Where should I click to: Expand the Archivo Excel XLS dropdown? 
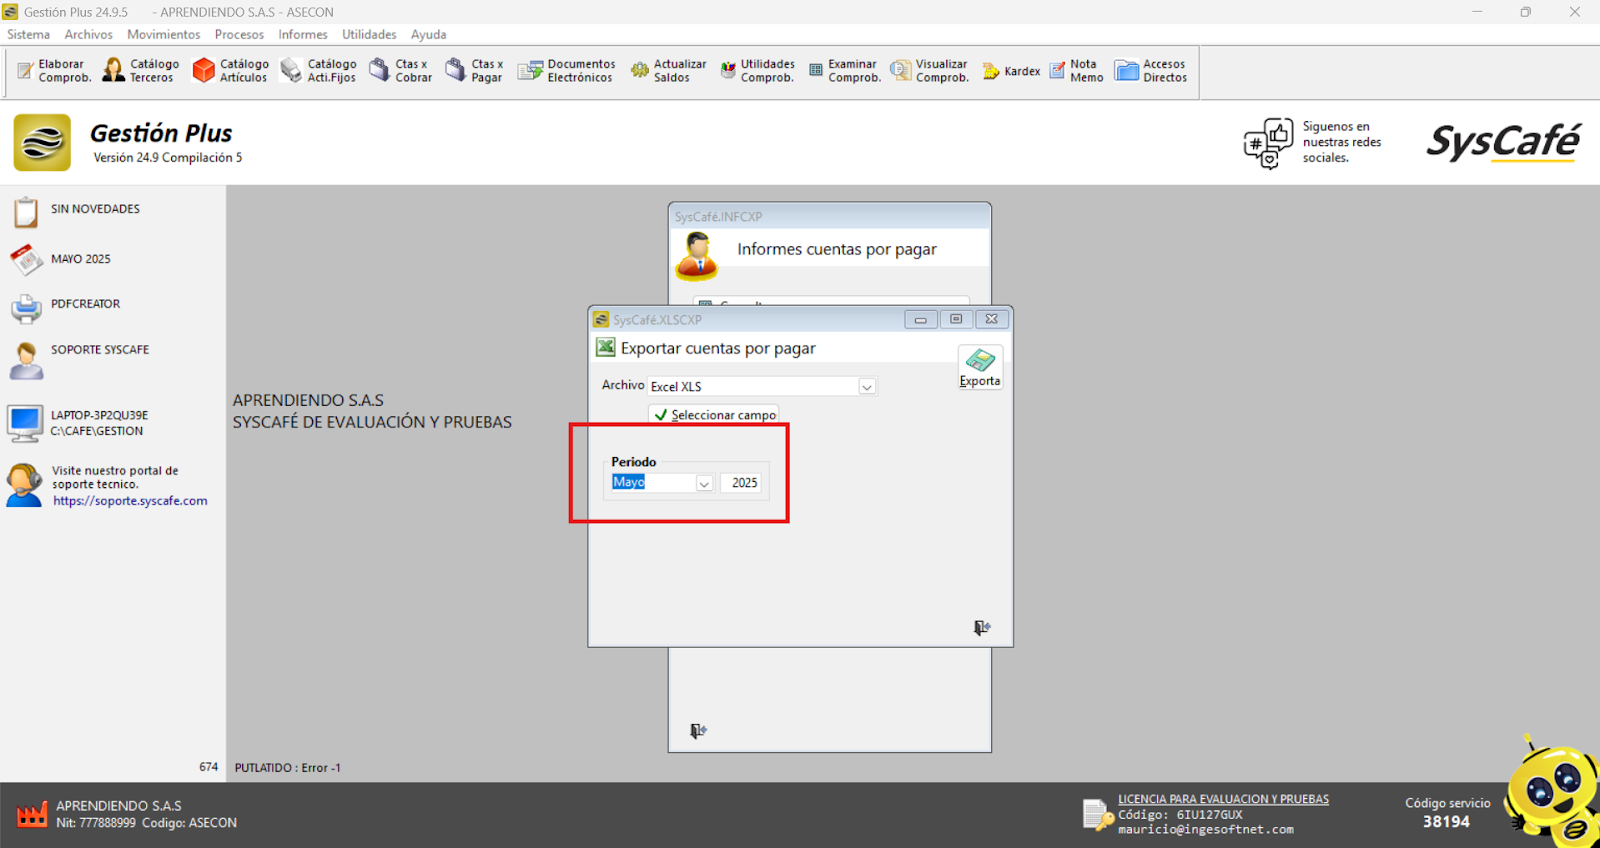pos(867,387)
